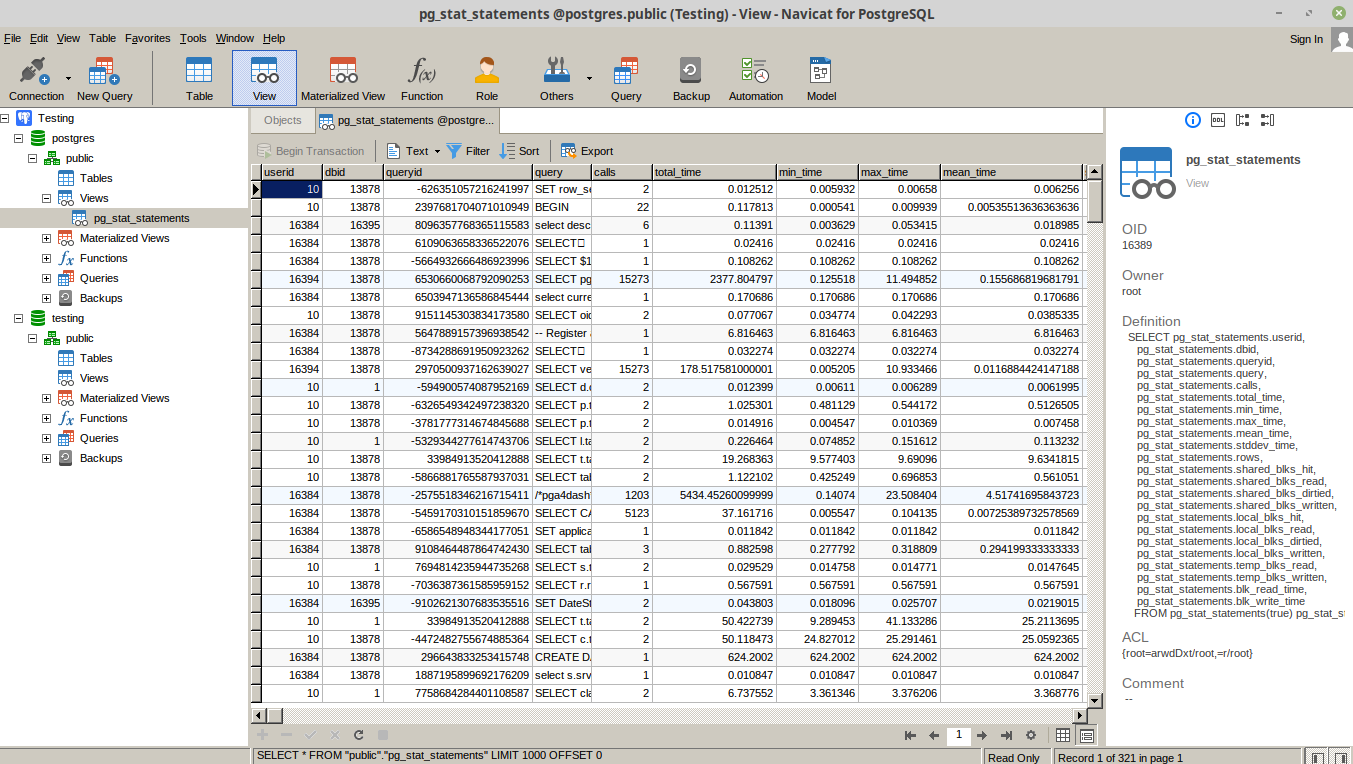Viewport: 1353px width, 764px height.
Task: Click Begin Transaction button
Action: point(311,151)
